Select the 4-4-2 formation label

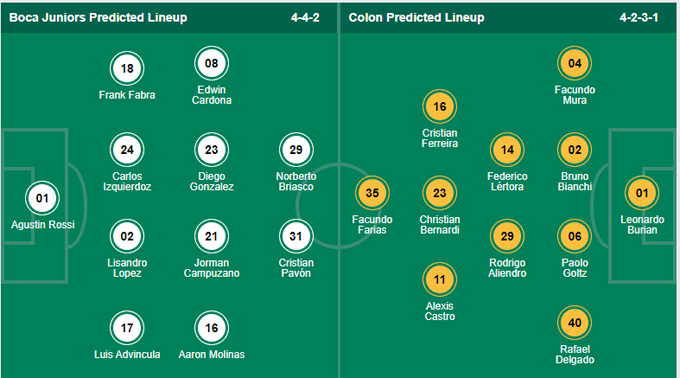[305, 17]
